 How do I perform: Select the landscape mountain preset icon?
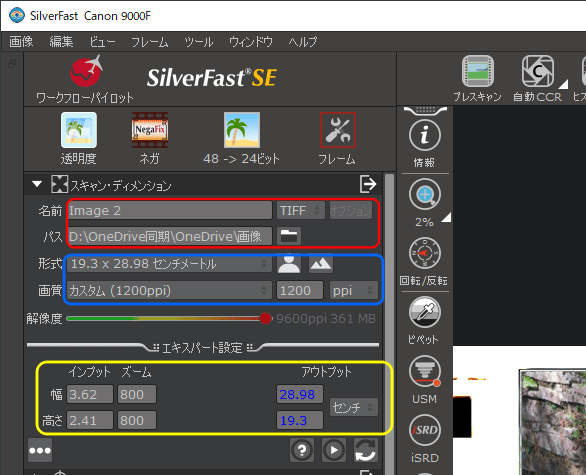321,263
